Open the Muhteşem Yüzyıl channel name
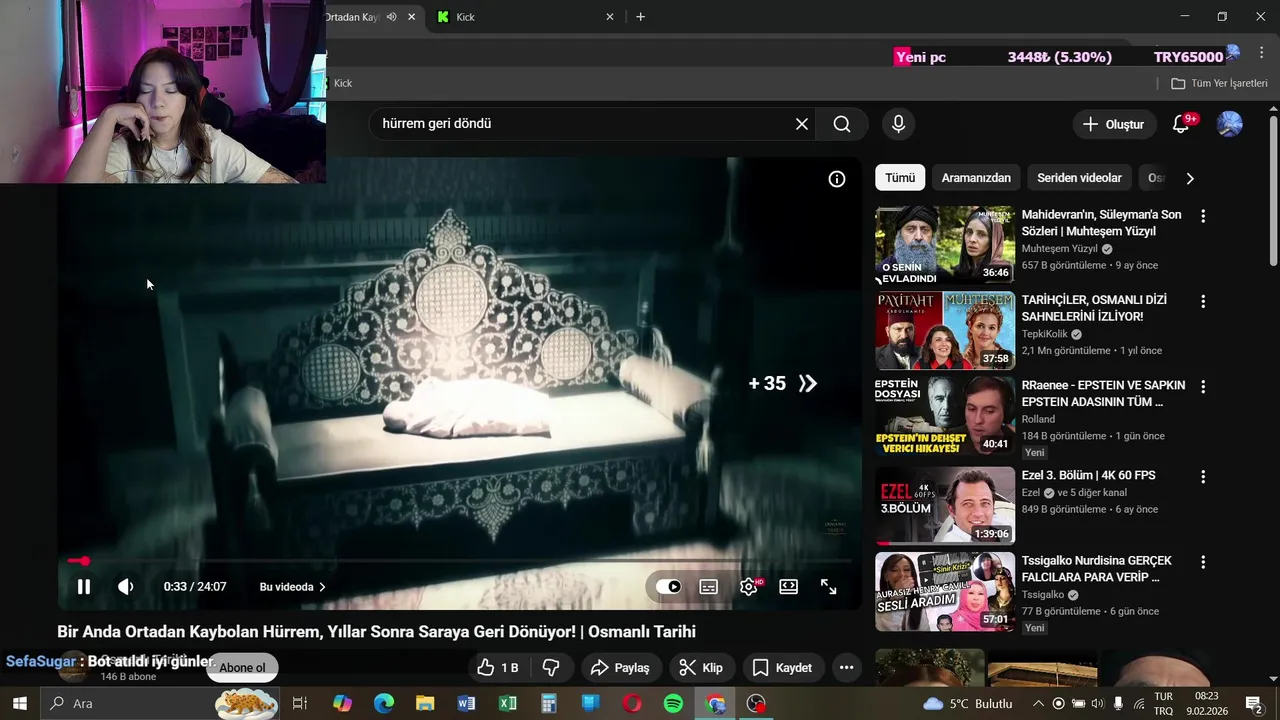Screen dimensions: 1280x720 click(x=1060, y=249)
